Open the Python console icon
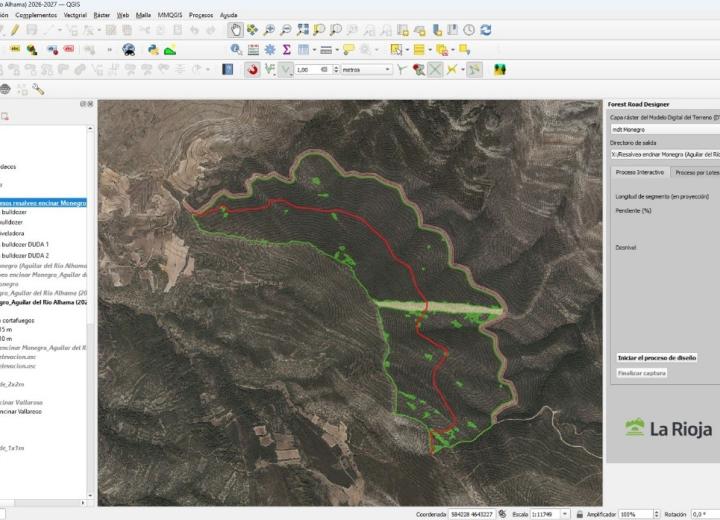The height and width of the screenshot is (520, 720). (x=153, y=49)
